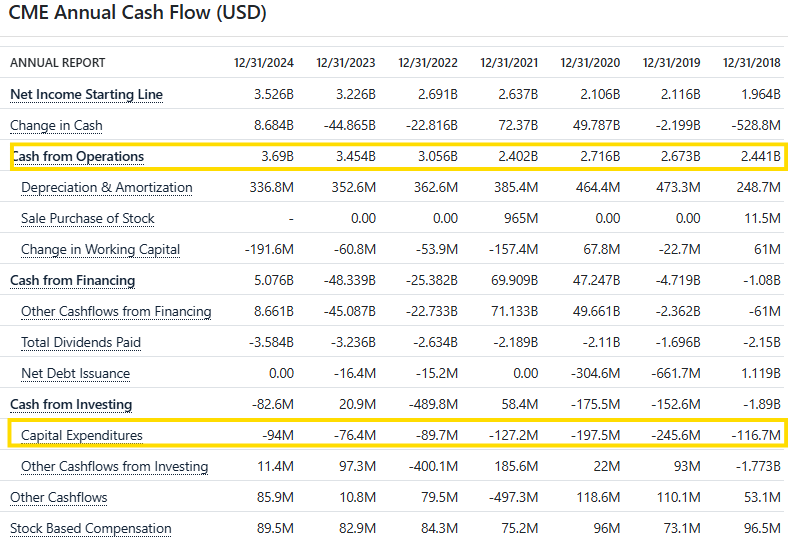This screenshot has width=788, height=543.
Task: Click net income value 3.526B
Action: pos(274,95)
